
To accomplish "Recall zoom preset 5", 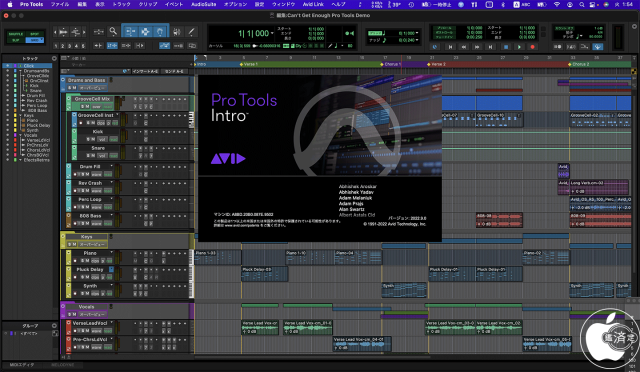I will (x=83, y=46).
